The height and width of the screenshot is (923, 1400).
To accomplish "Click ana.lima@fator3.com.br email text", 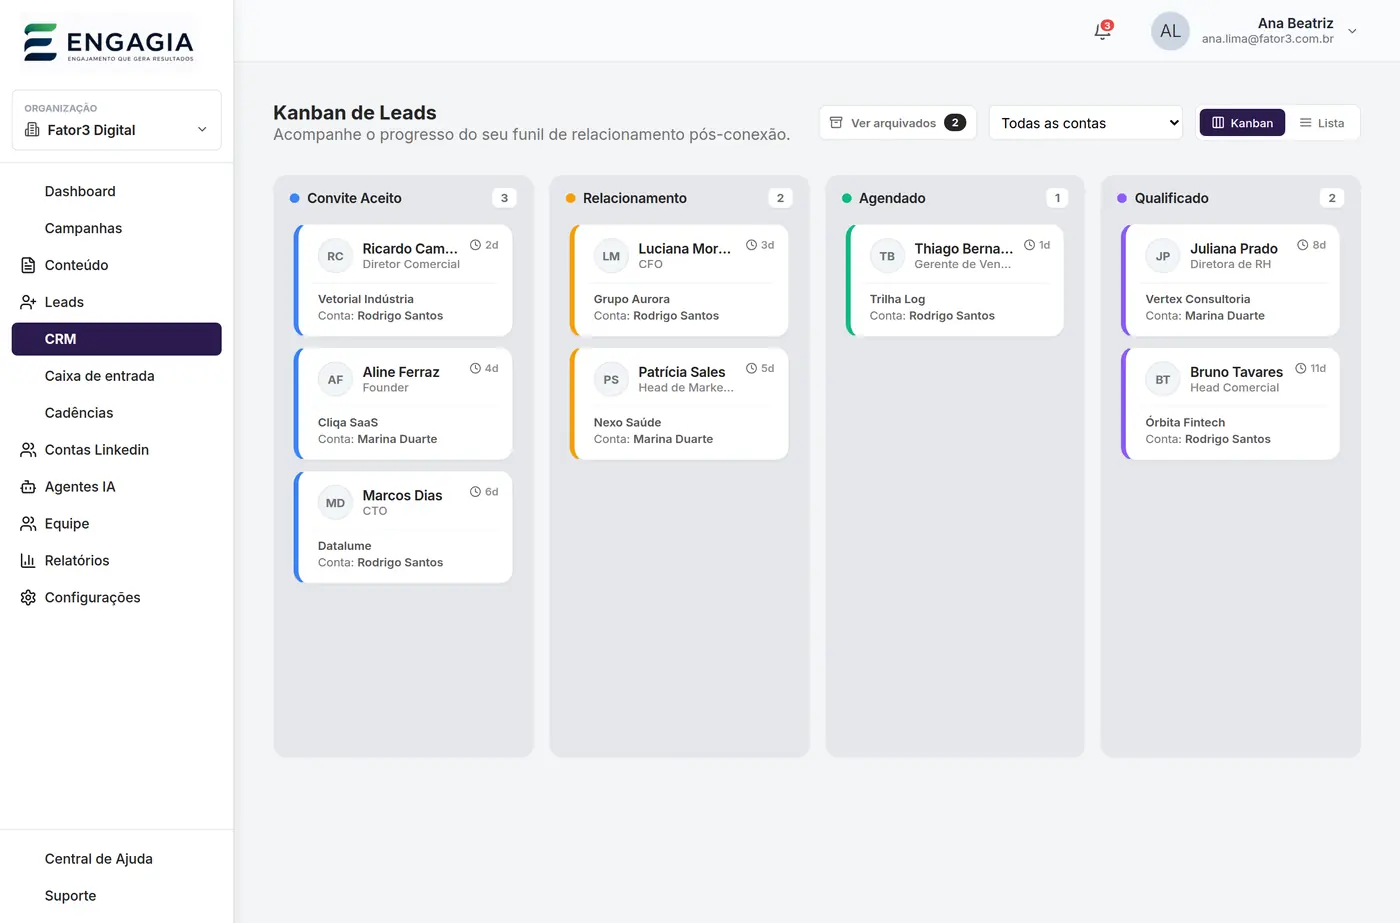I will click(1268, 39).
